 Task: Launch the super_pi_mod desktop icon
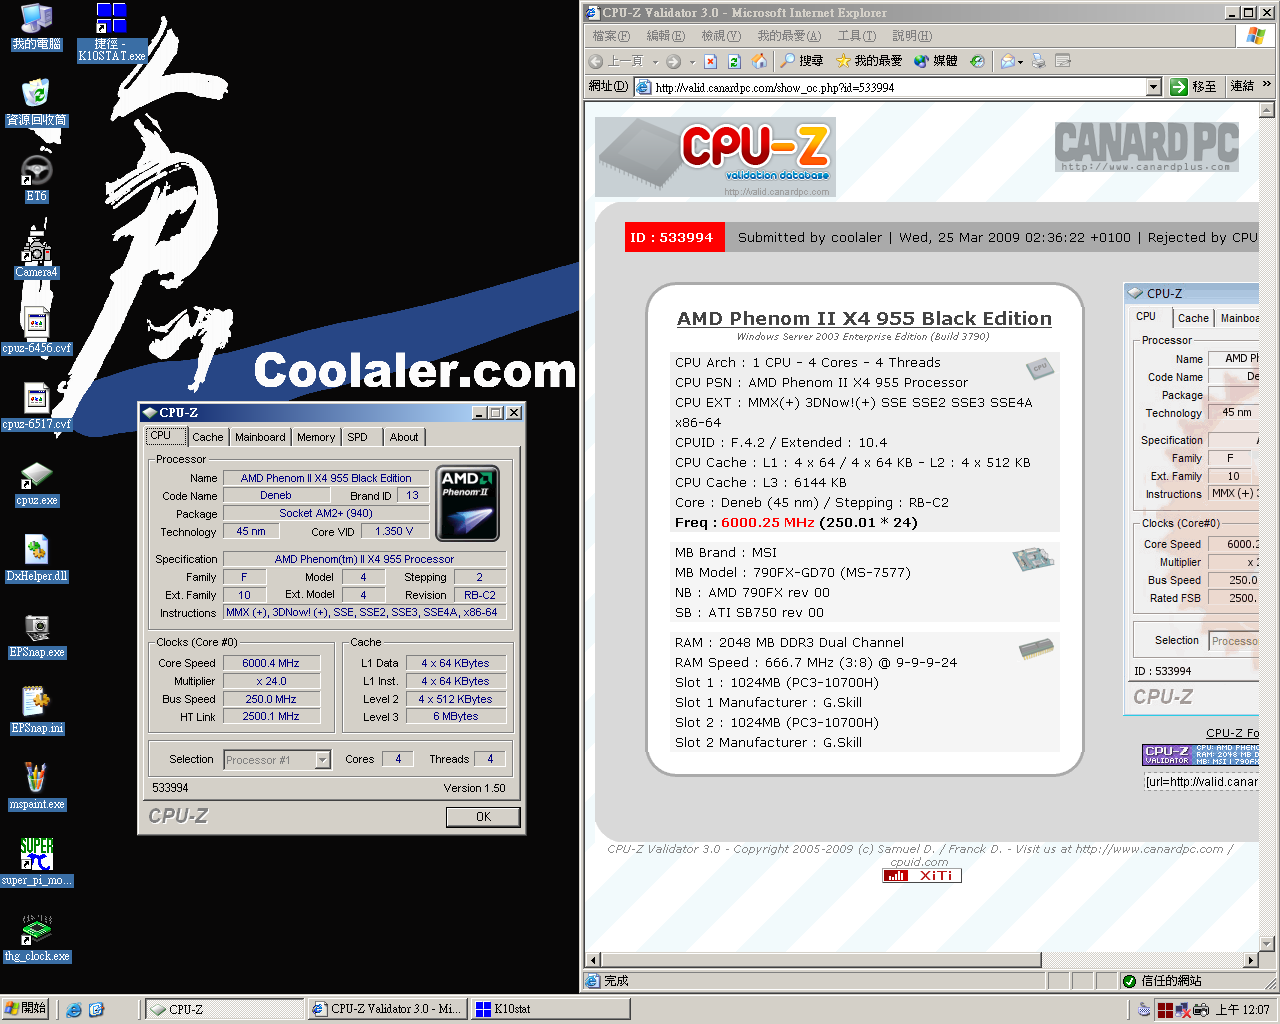37,862
